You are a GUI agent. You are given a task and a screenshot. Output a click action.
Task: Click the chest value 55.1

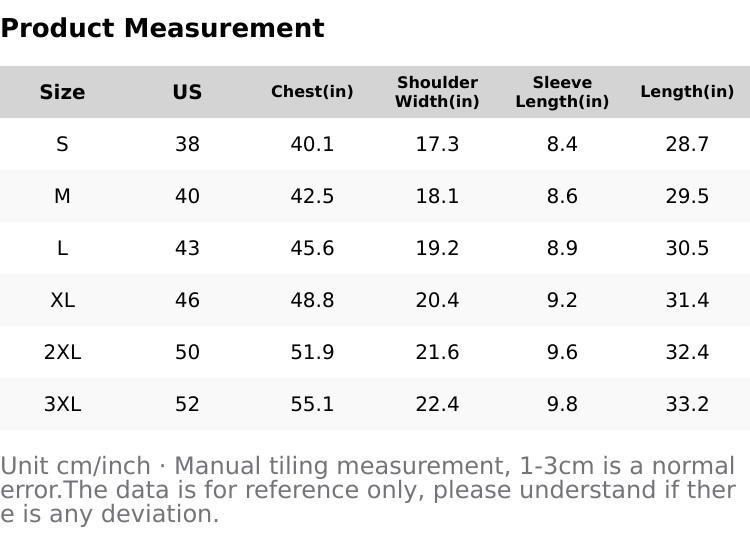pyautogui.click(x=312, y=404)
